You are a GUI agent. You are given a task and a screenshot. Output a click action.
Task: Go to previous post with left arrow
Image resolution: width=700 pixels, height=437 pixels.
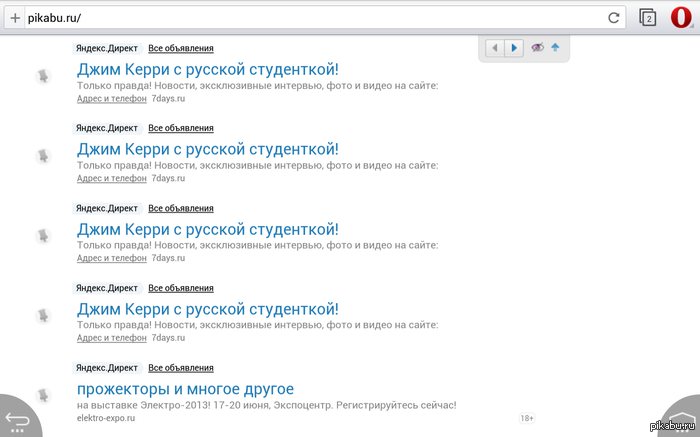(495, 48)
